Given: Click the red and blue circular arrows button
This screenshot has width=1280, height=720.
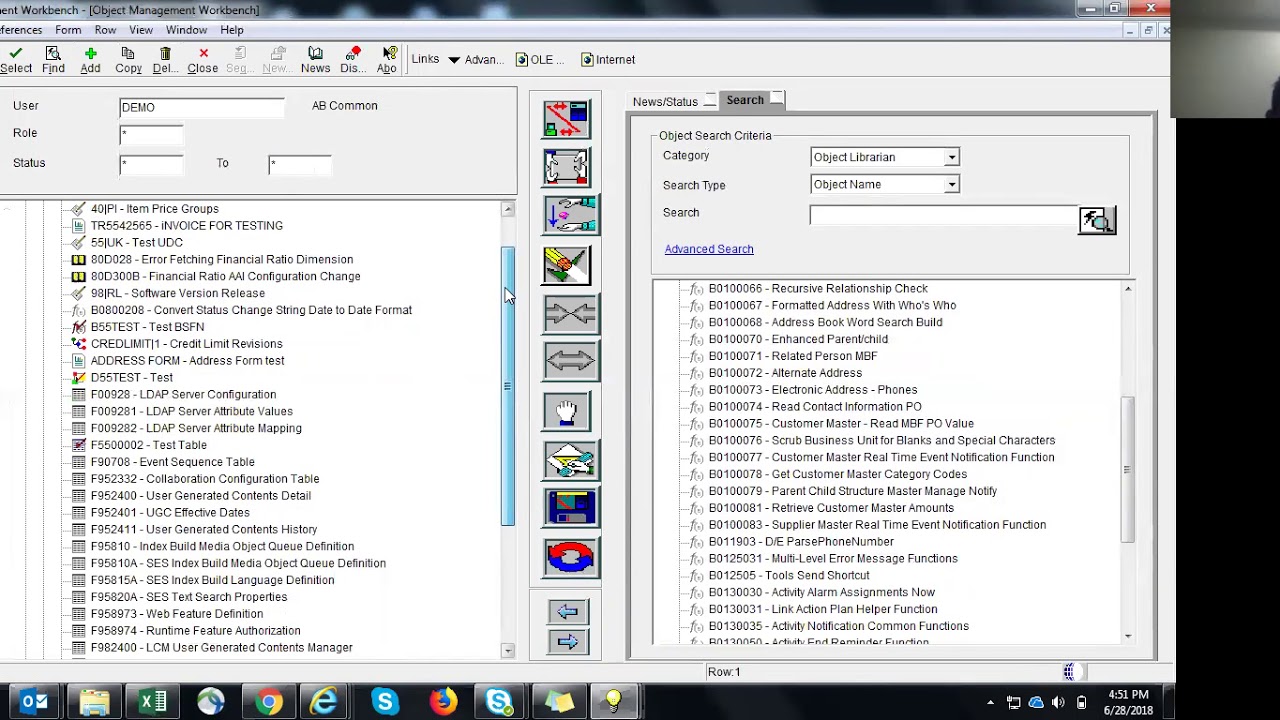Looking at the screenshot, I should [x=570, y=556].
